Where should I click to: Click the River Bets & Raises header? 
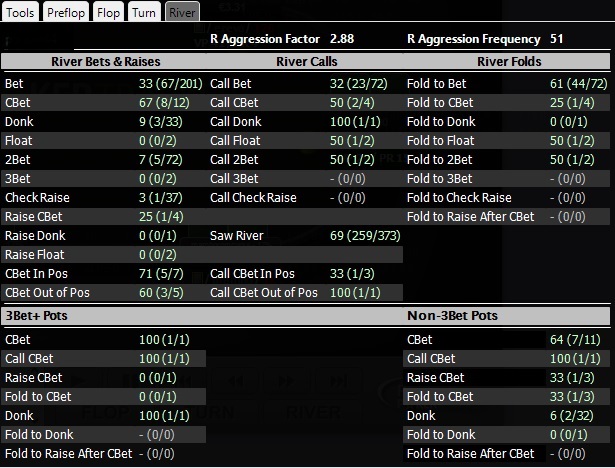point(106,62)
